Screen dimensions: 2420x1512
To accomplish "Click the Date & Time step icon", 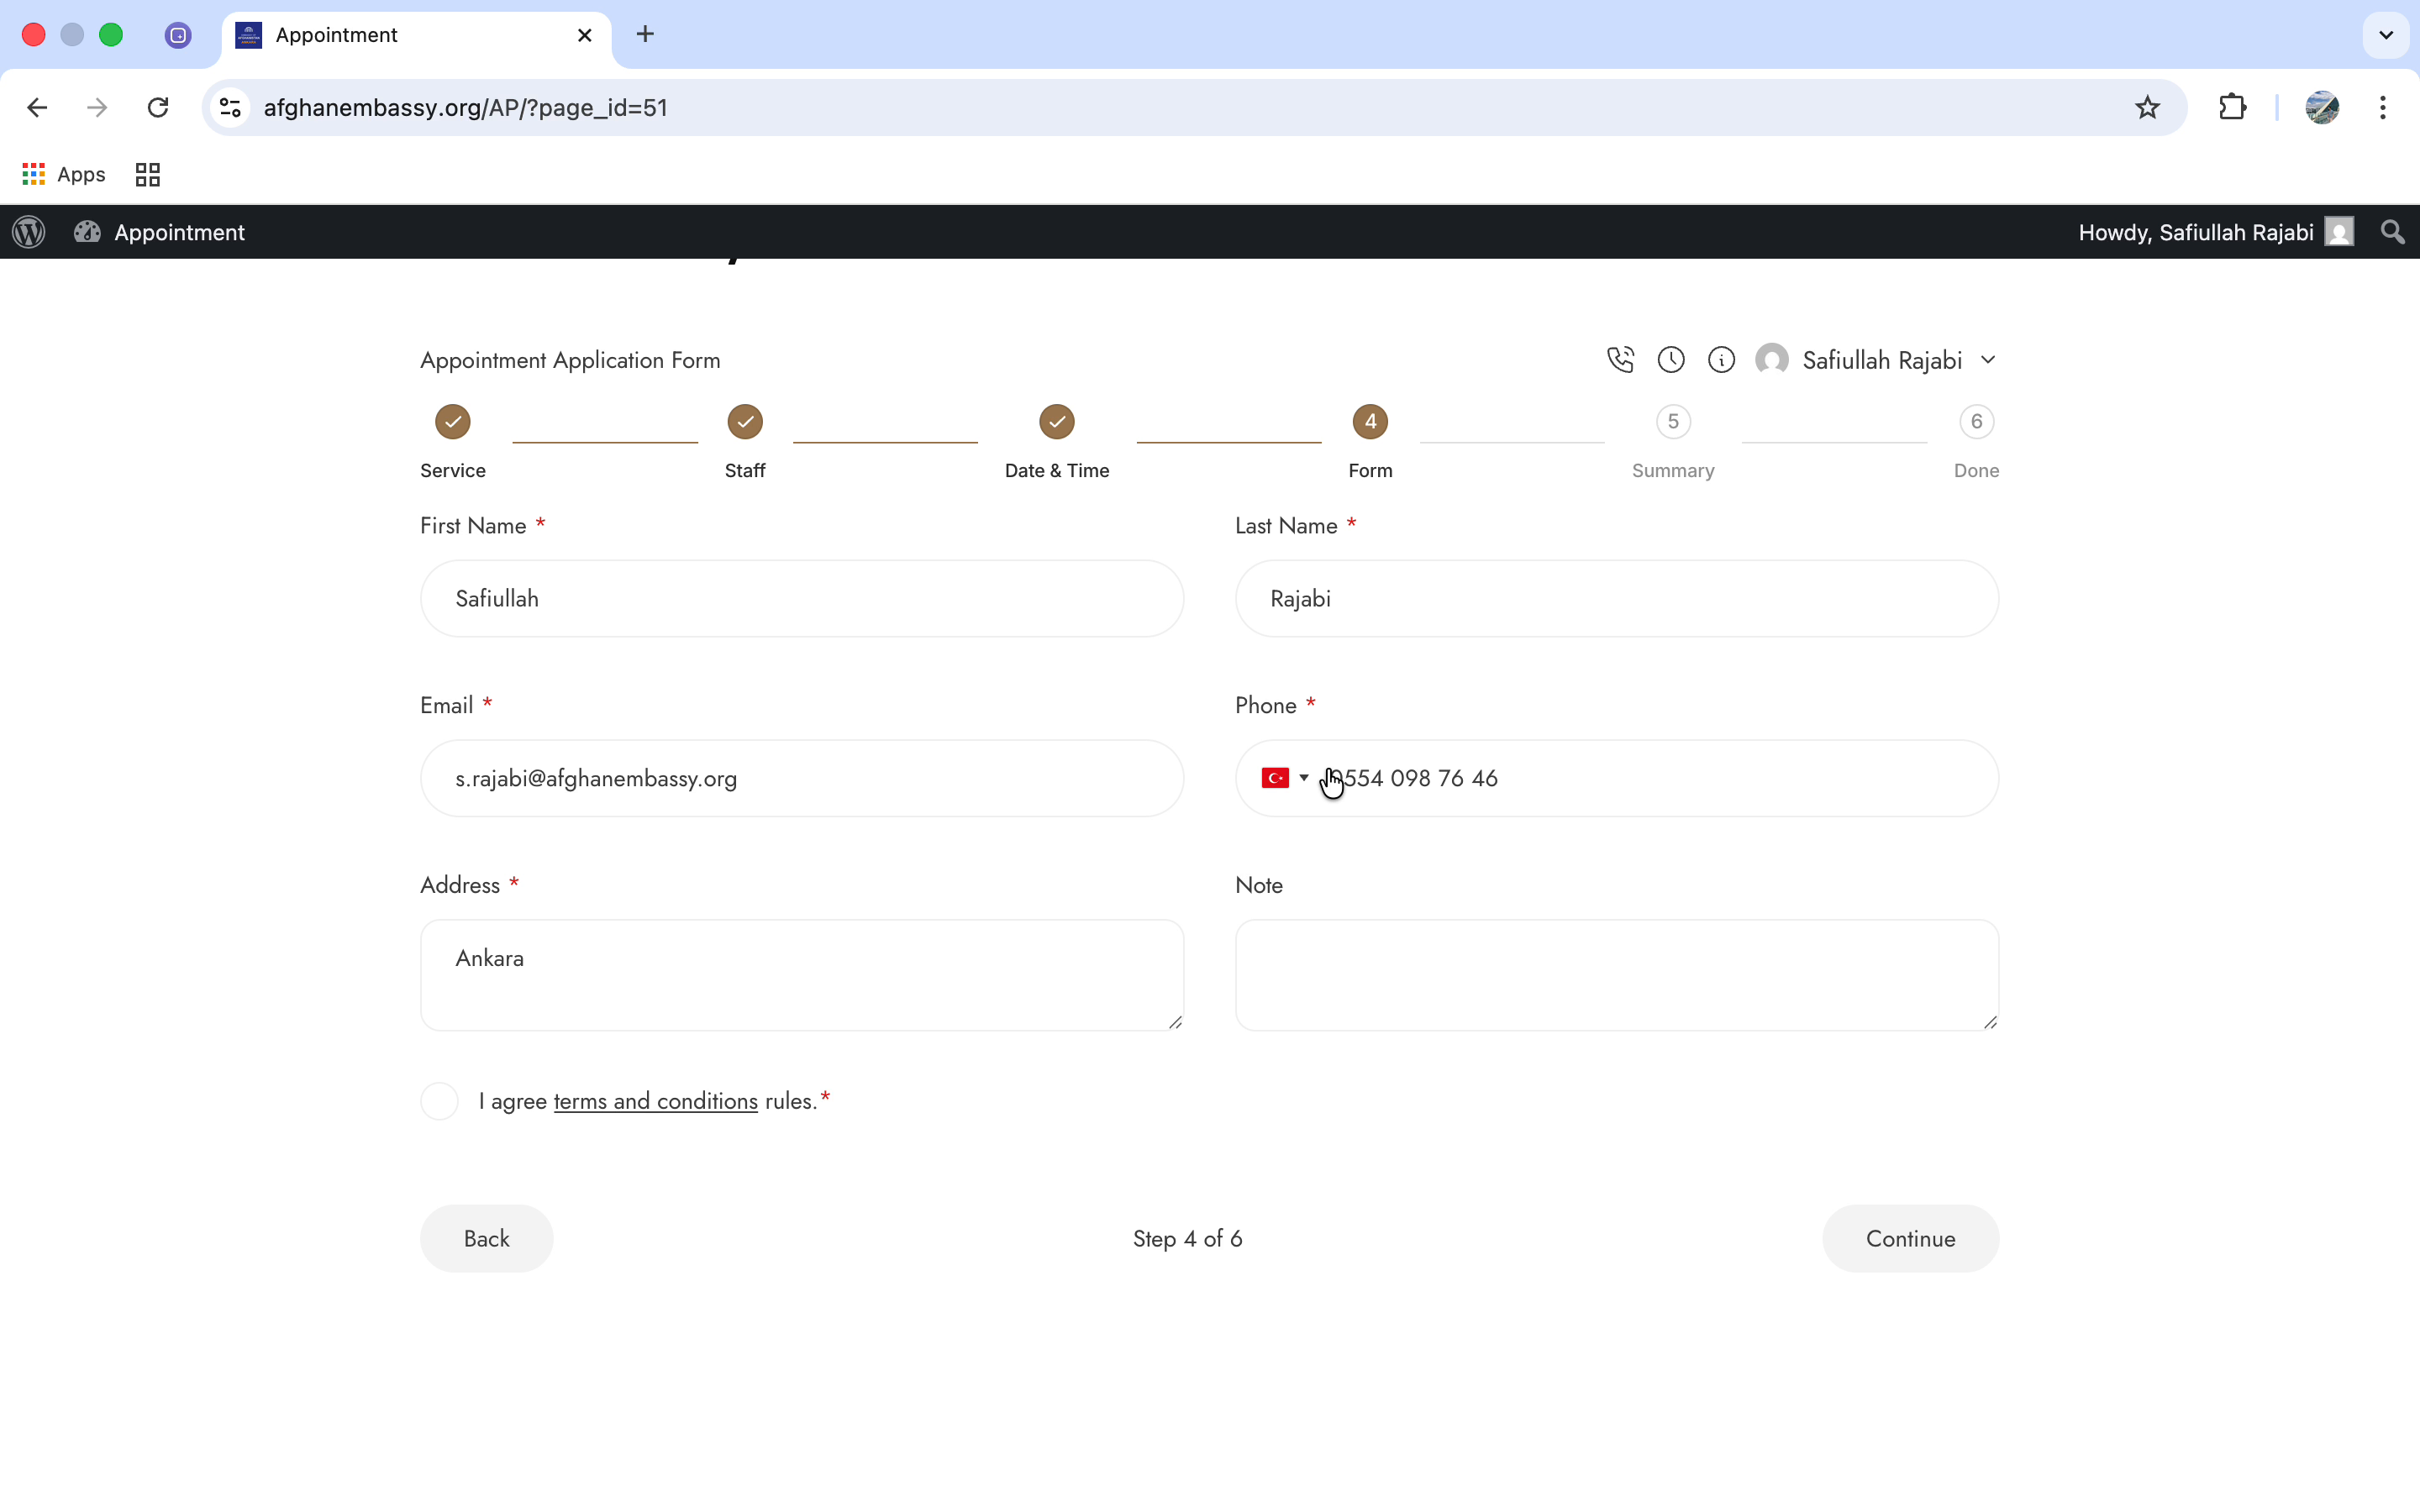I will (x=1057, y=422).
